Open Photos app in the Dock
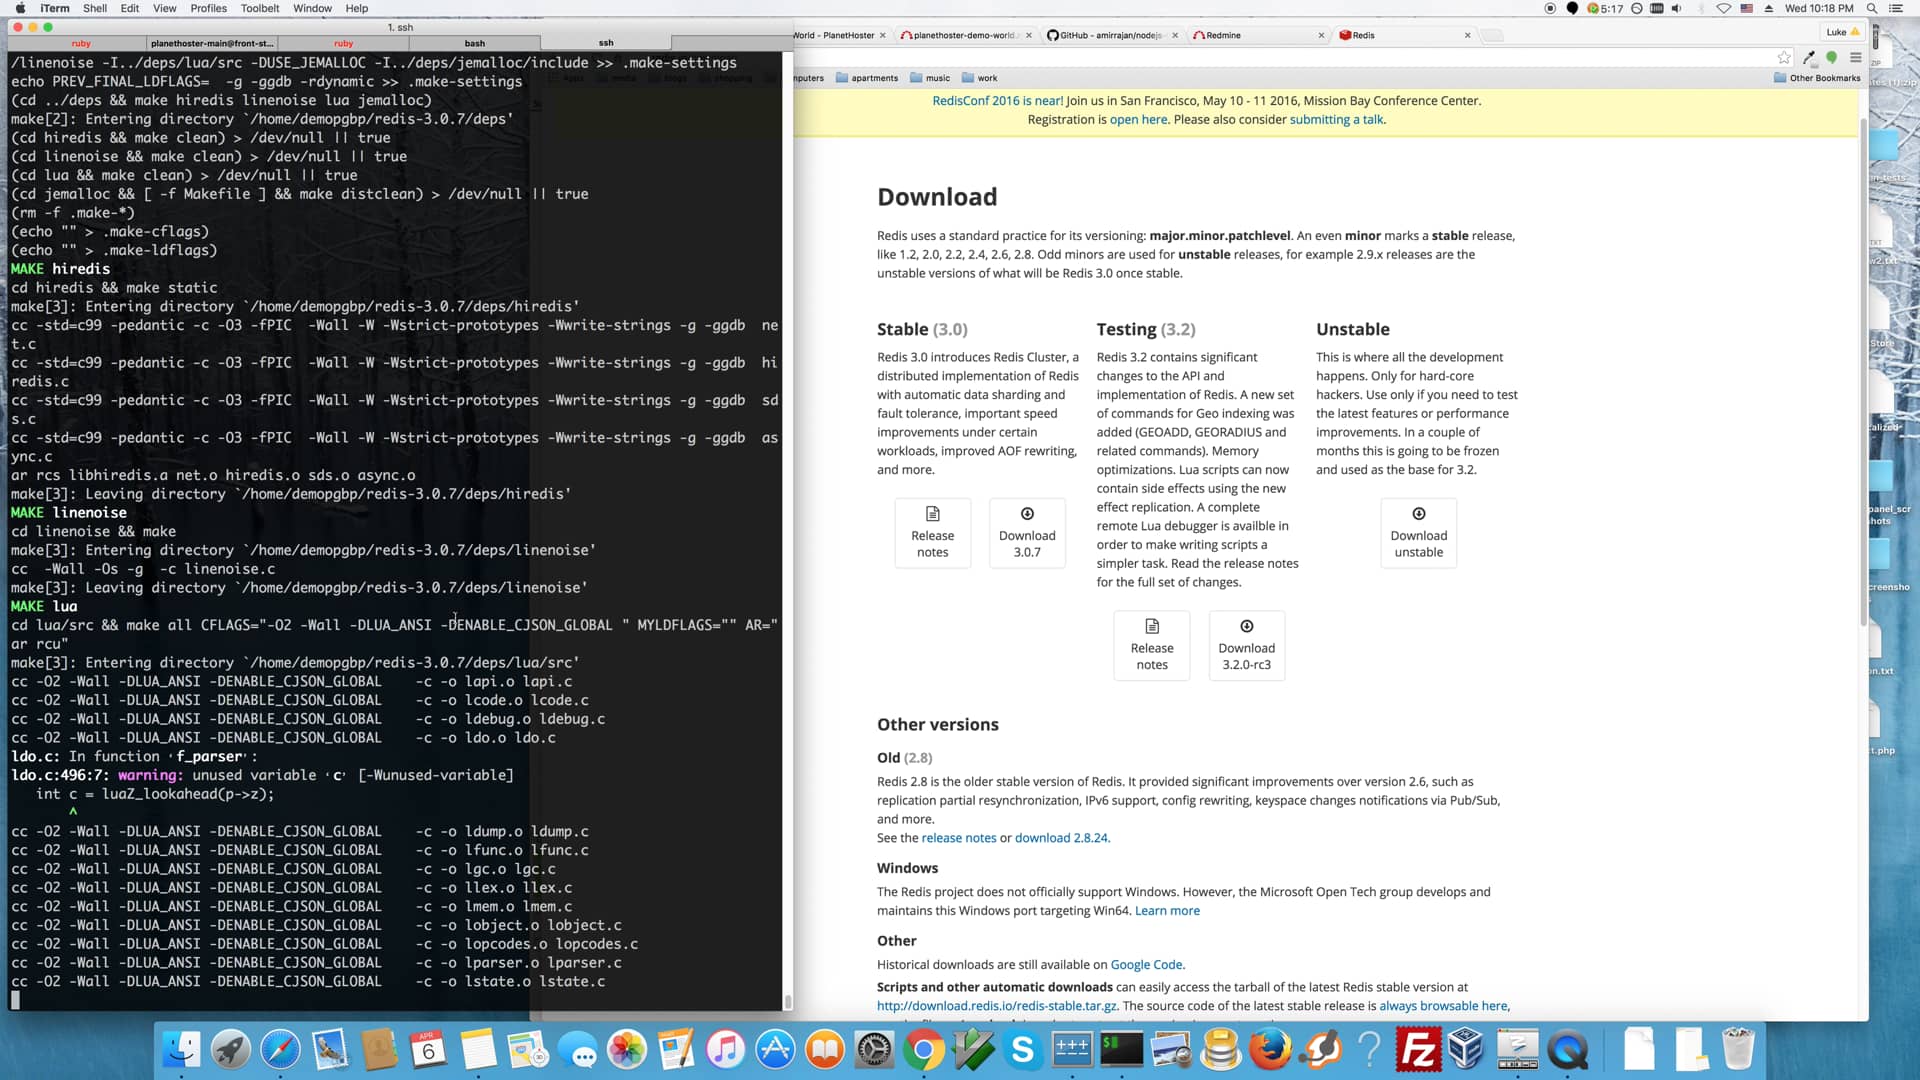This screenshot has height=1080, width=1920. click(627, 1050)
